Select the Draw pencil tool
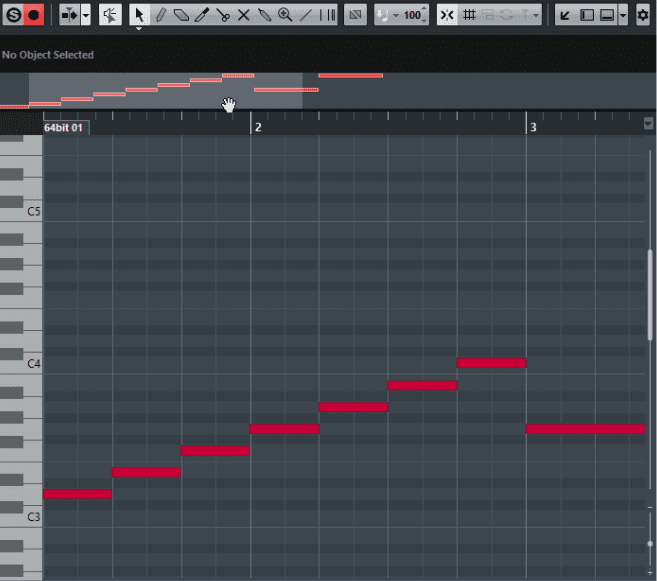The height and width of the screenshot is (581, 657). tap(160, 15)
